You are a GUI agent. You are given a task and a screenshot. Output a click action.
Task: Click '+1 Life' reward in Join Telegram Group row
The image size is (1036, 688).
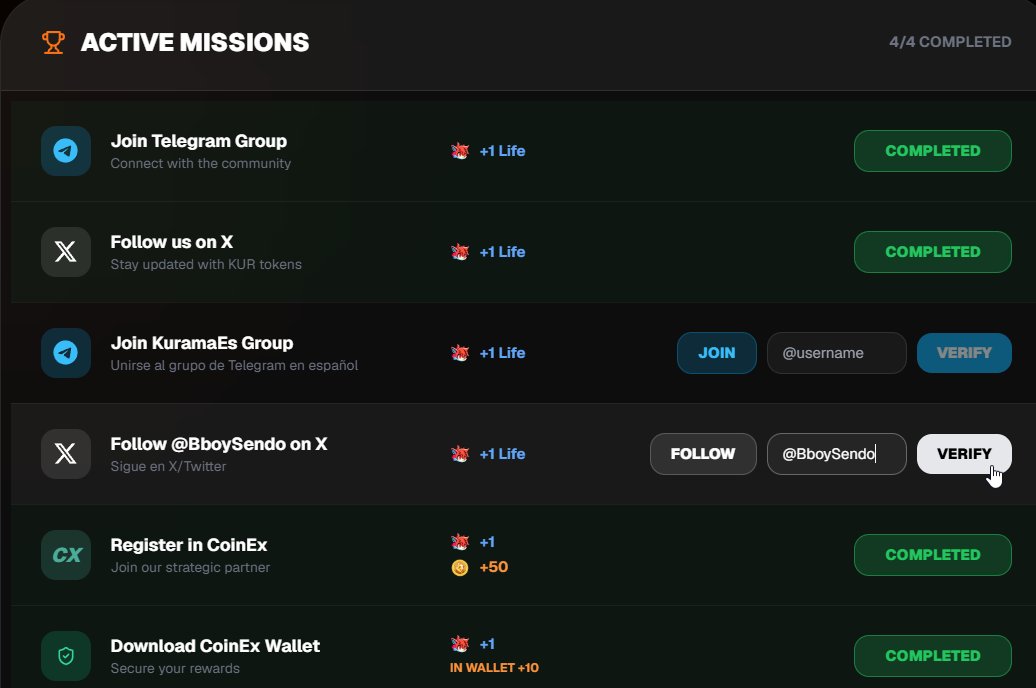coord(502,151)
